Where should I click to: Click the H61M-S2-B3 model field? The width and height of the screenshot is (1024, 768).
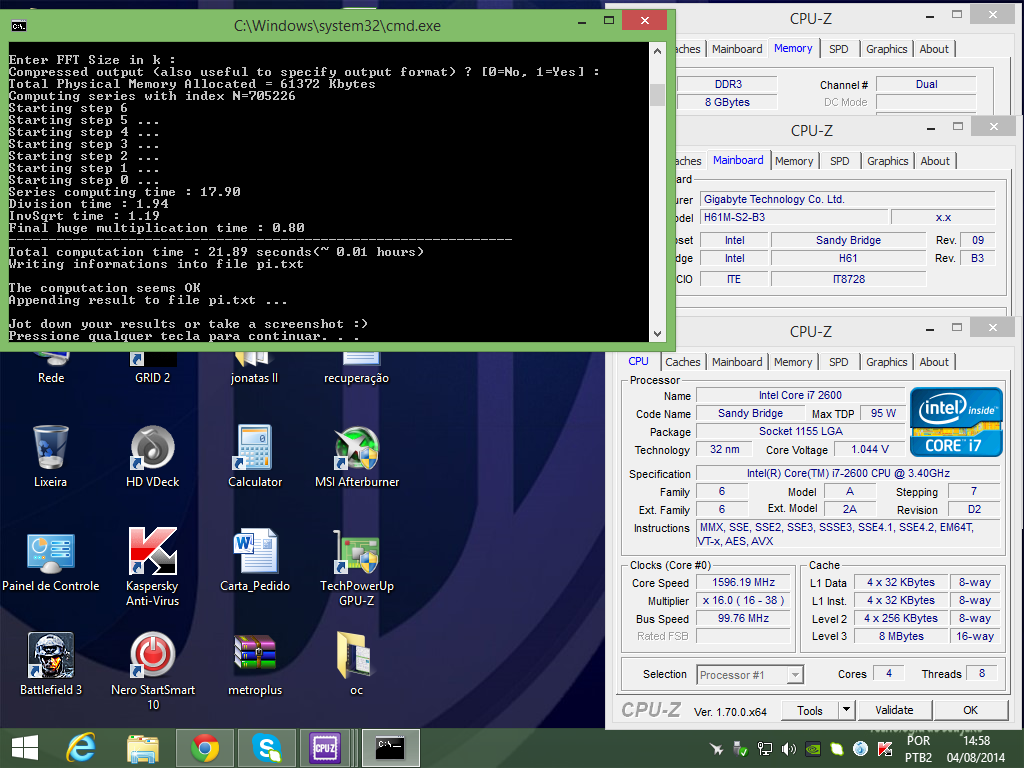pos(794,217)
